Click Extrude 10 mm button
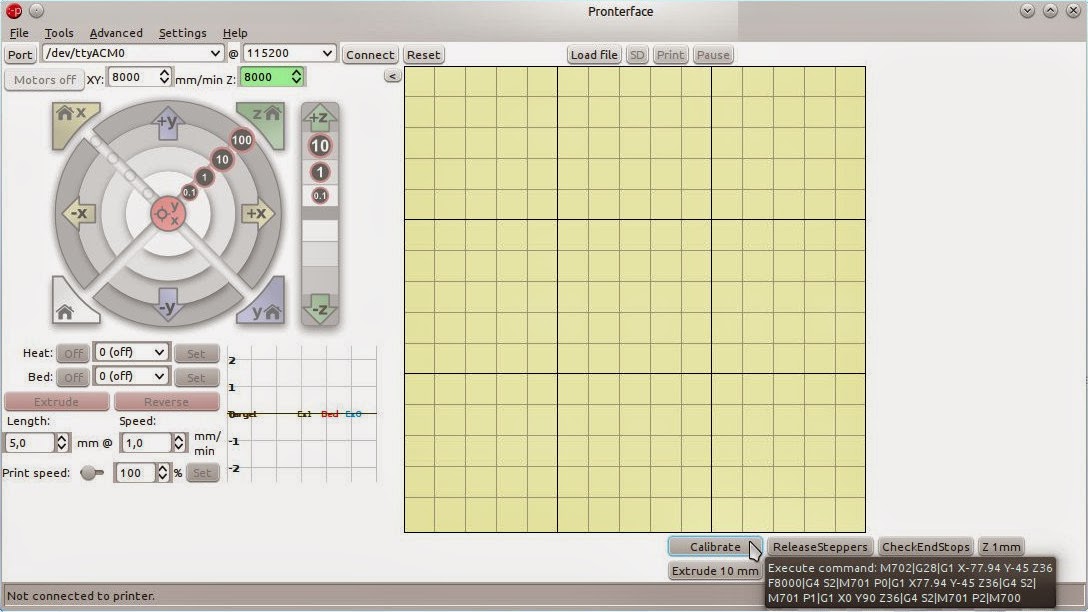The image size is (1088, 612). 715,571
